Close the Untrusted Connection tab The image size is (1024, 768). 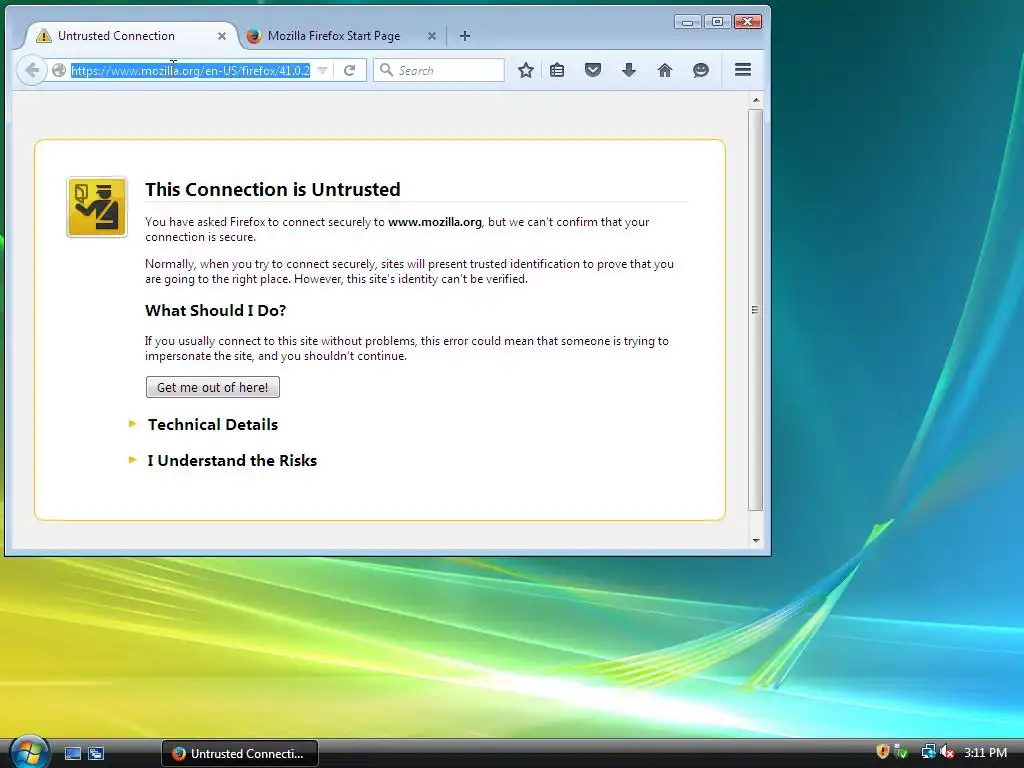tap(222, 36)
